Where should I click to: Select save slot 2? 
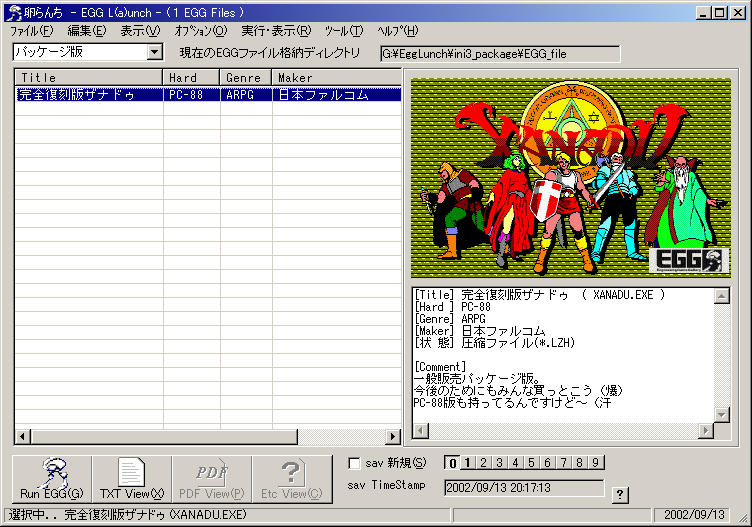pos(483,463)
